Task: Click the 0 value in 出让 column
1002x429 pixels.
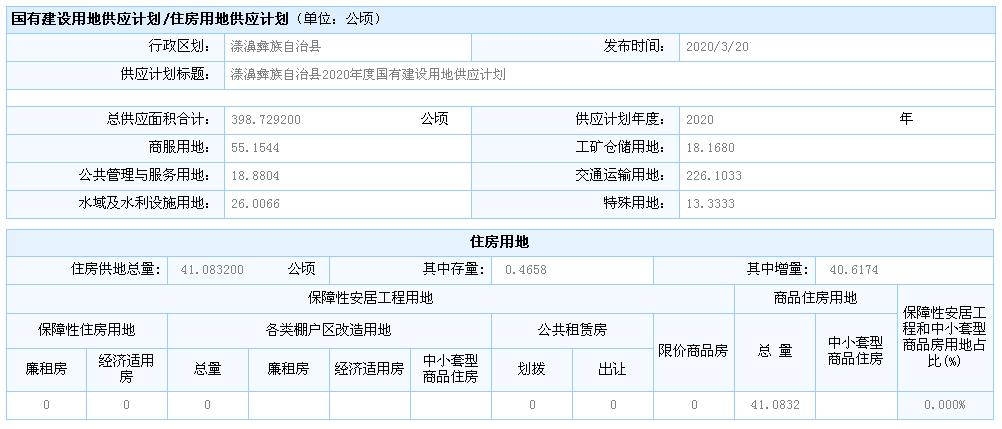Action: pos(613,405)
